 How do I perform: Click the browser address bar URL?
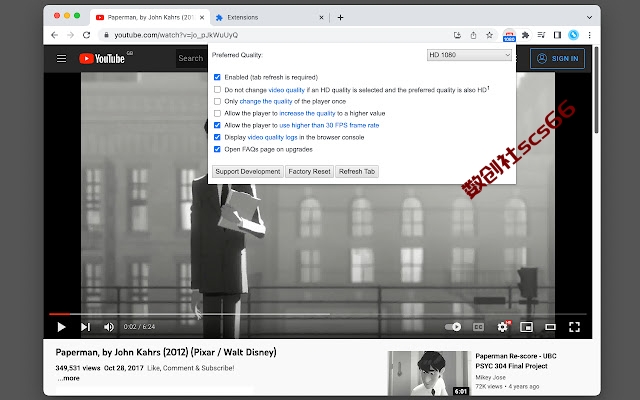(x=176, y=35)
